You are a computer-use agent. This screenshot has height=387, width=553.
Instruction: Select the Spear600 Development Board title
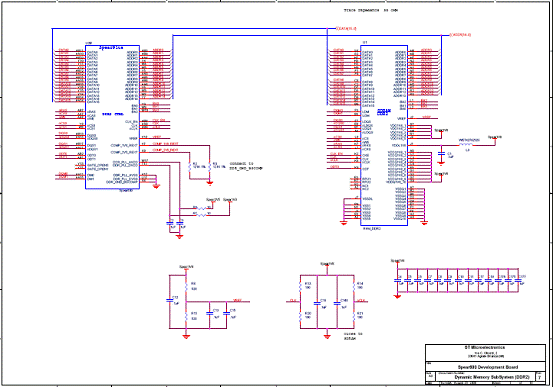(x=488, y=367)
